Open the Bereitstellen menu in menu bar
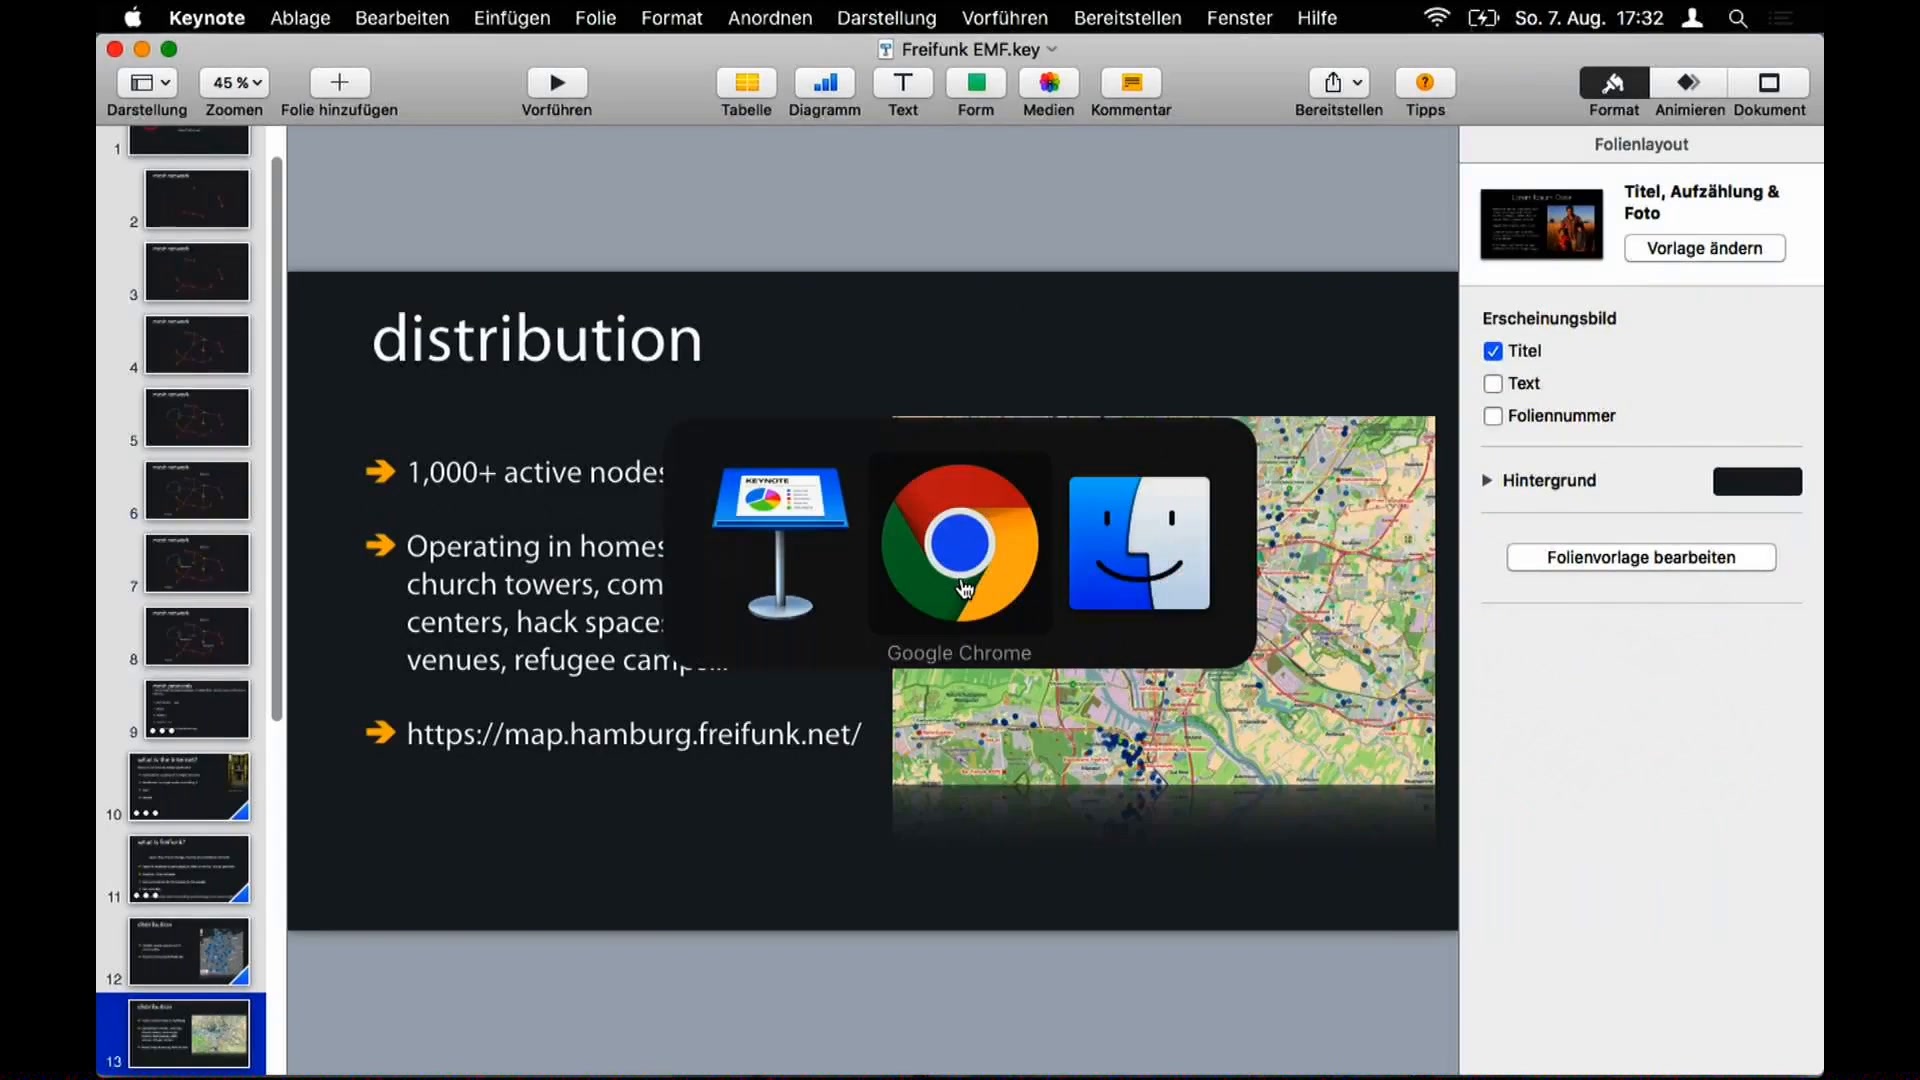The height and width of the screenshot is (1080, 1920). coord(1127,18)
